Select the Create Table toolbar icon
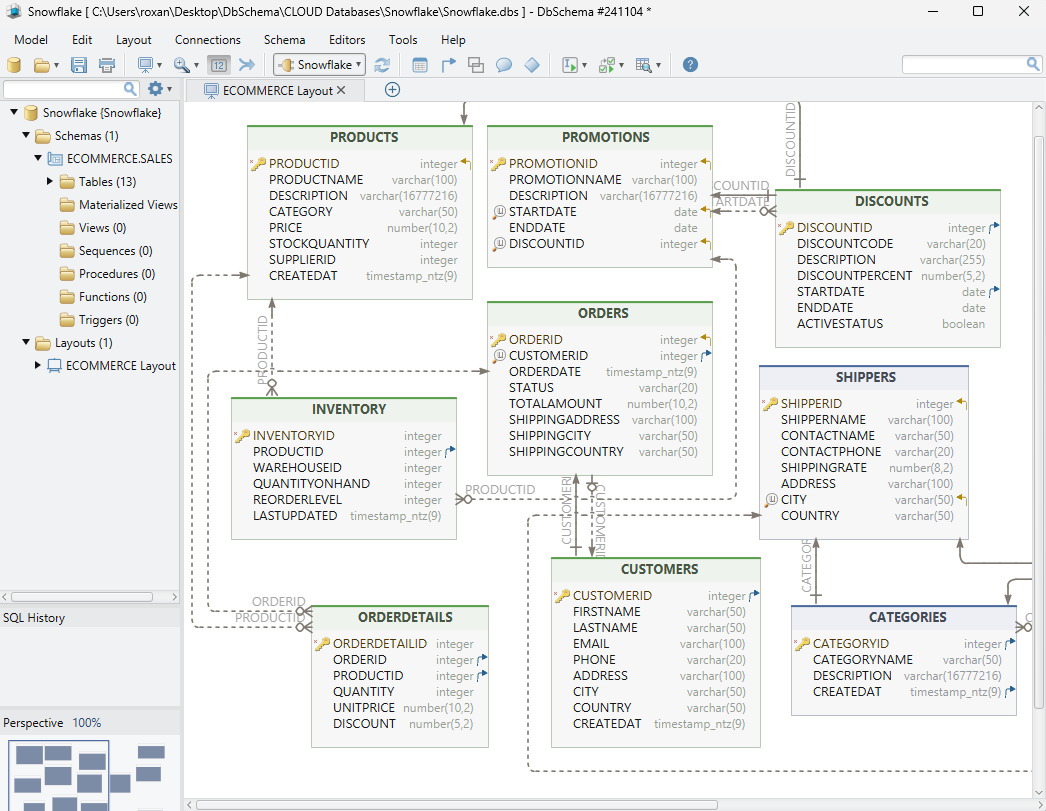Image resolution: width=1046 pixels, height=811 pixels. 420,64
